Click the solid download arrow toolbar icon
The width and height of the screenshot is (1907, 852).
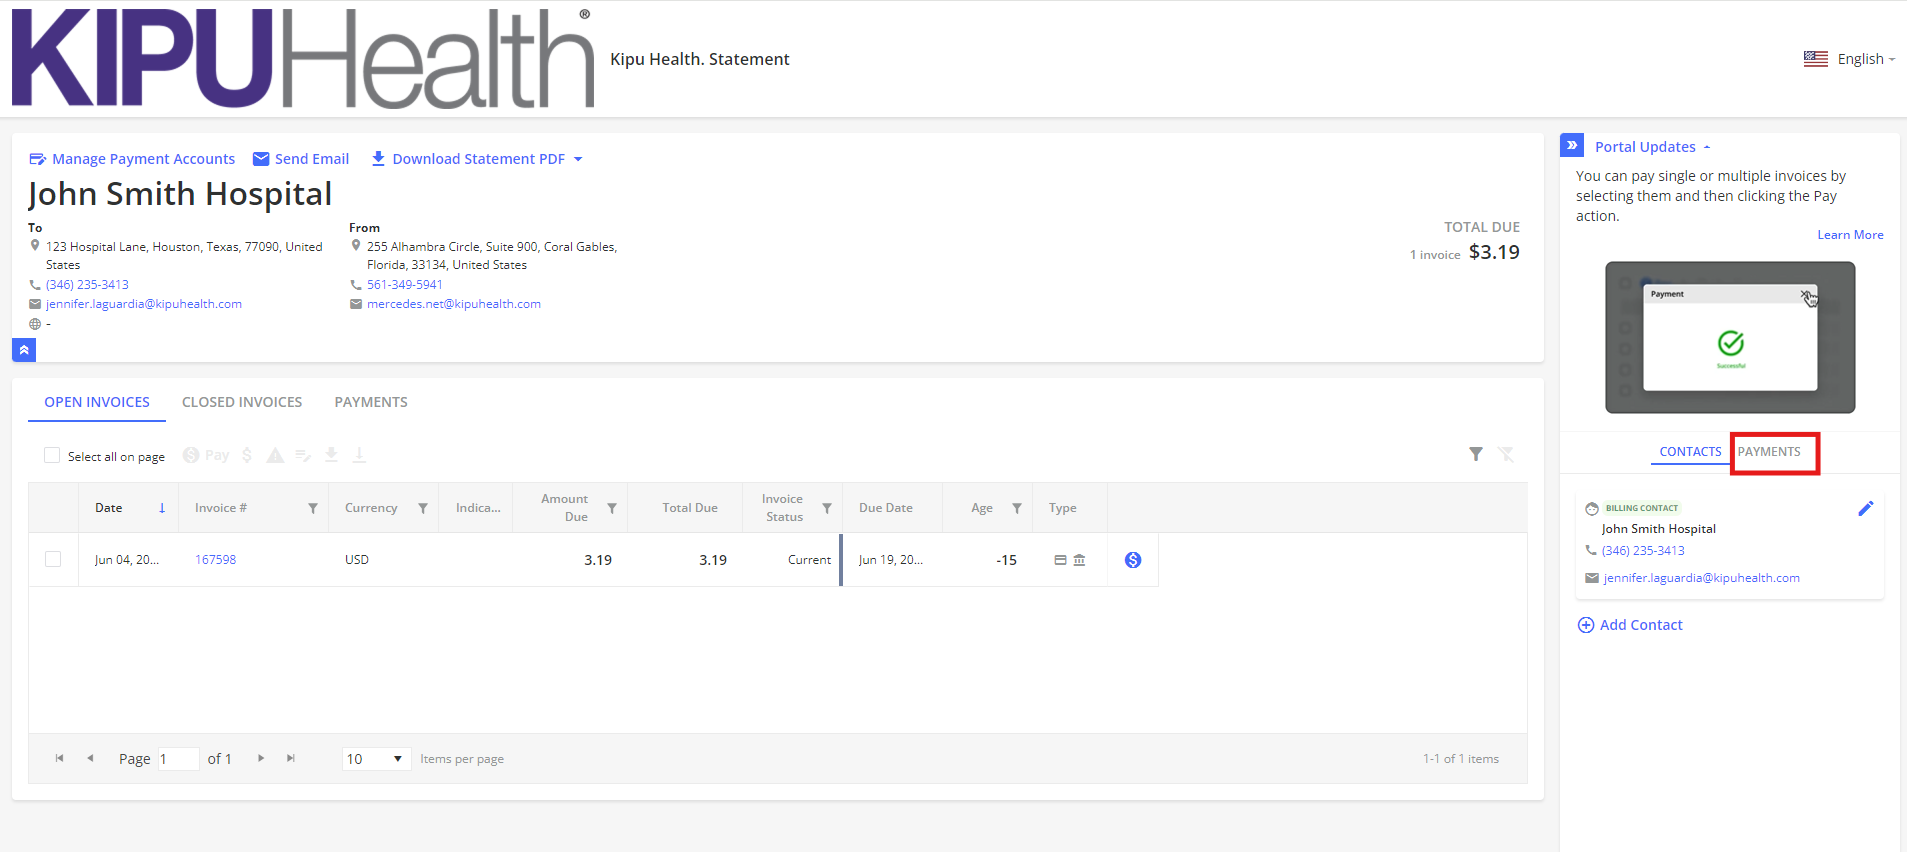331,455
